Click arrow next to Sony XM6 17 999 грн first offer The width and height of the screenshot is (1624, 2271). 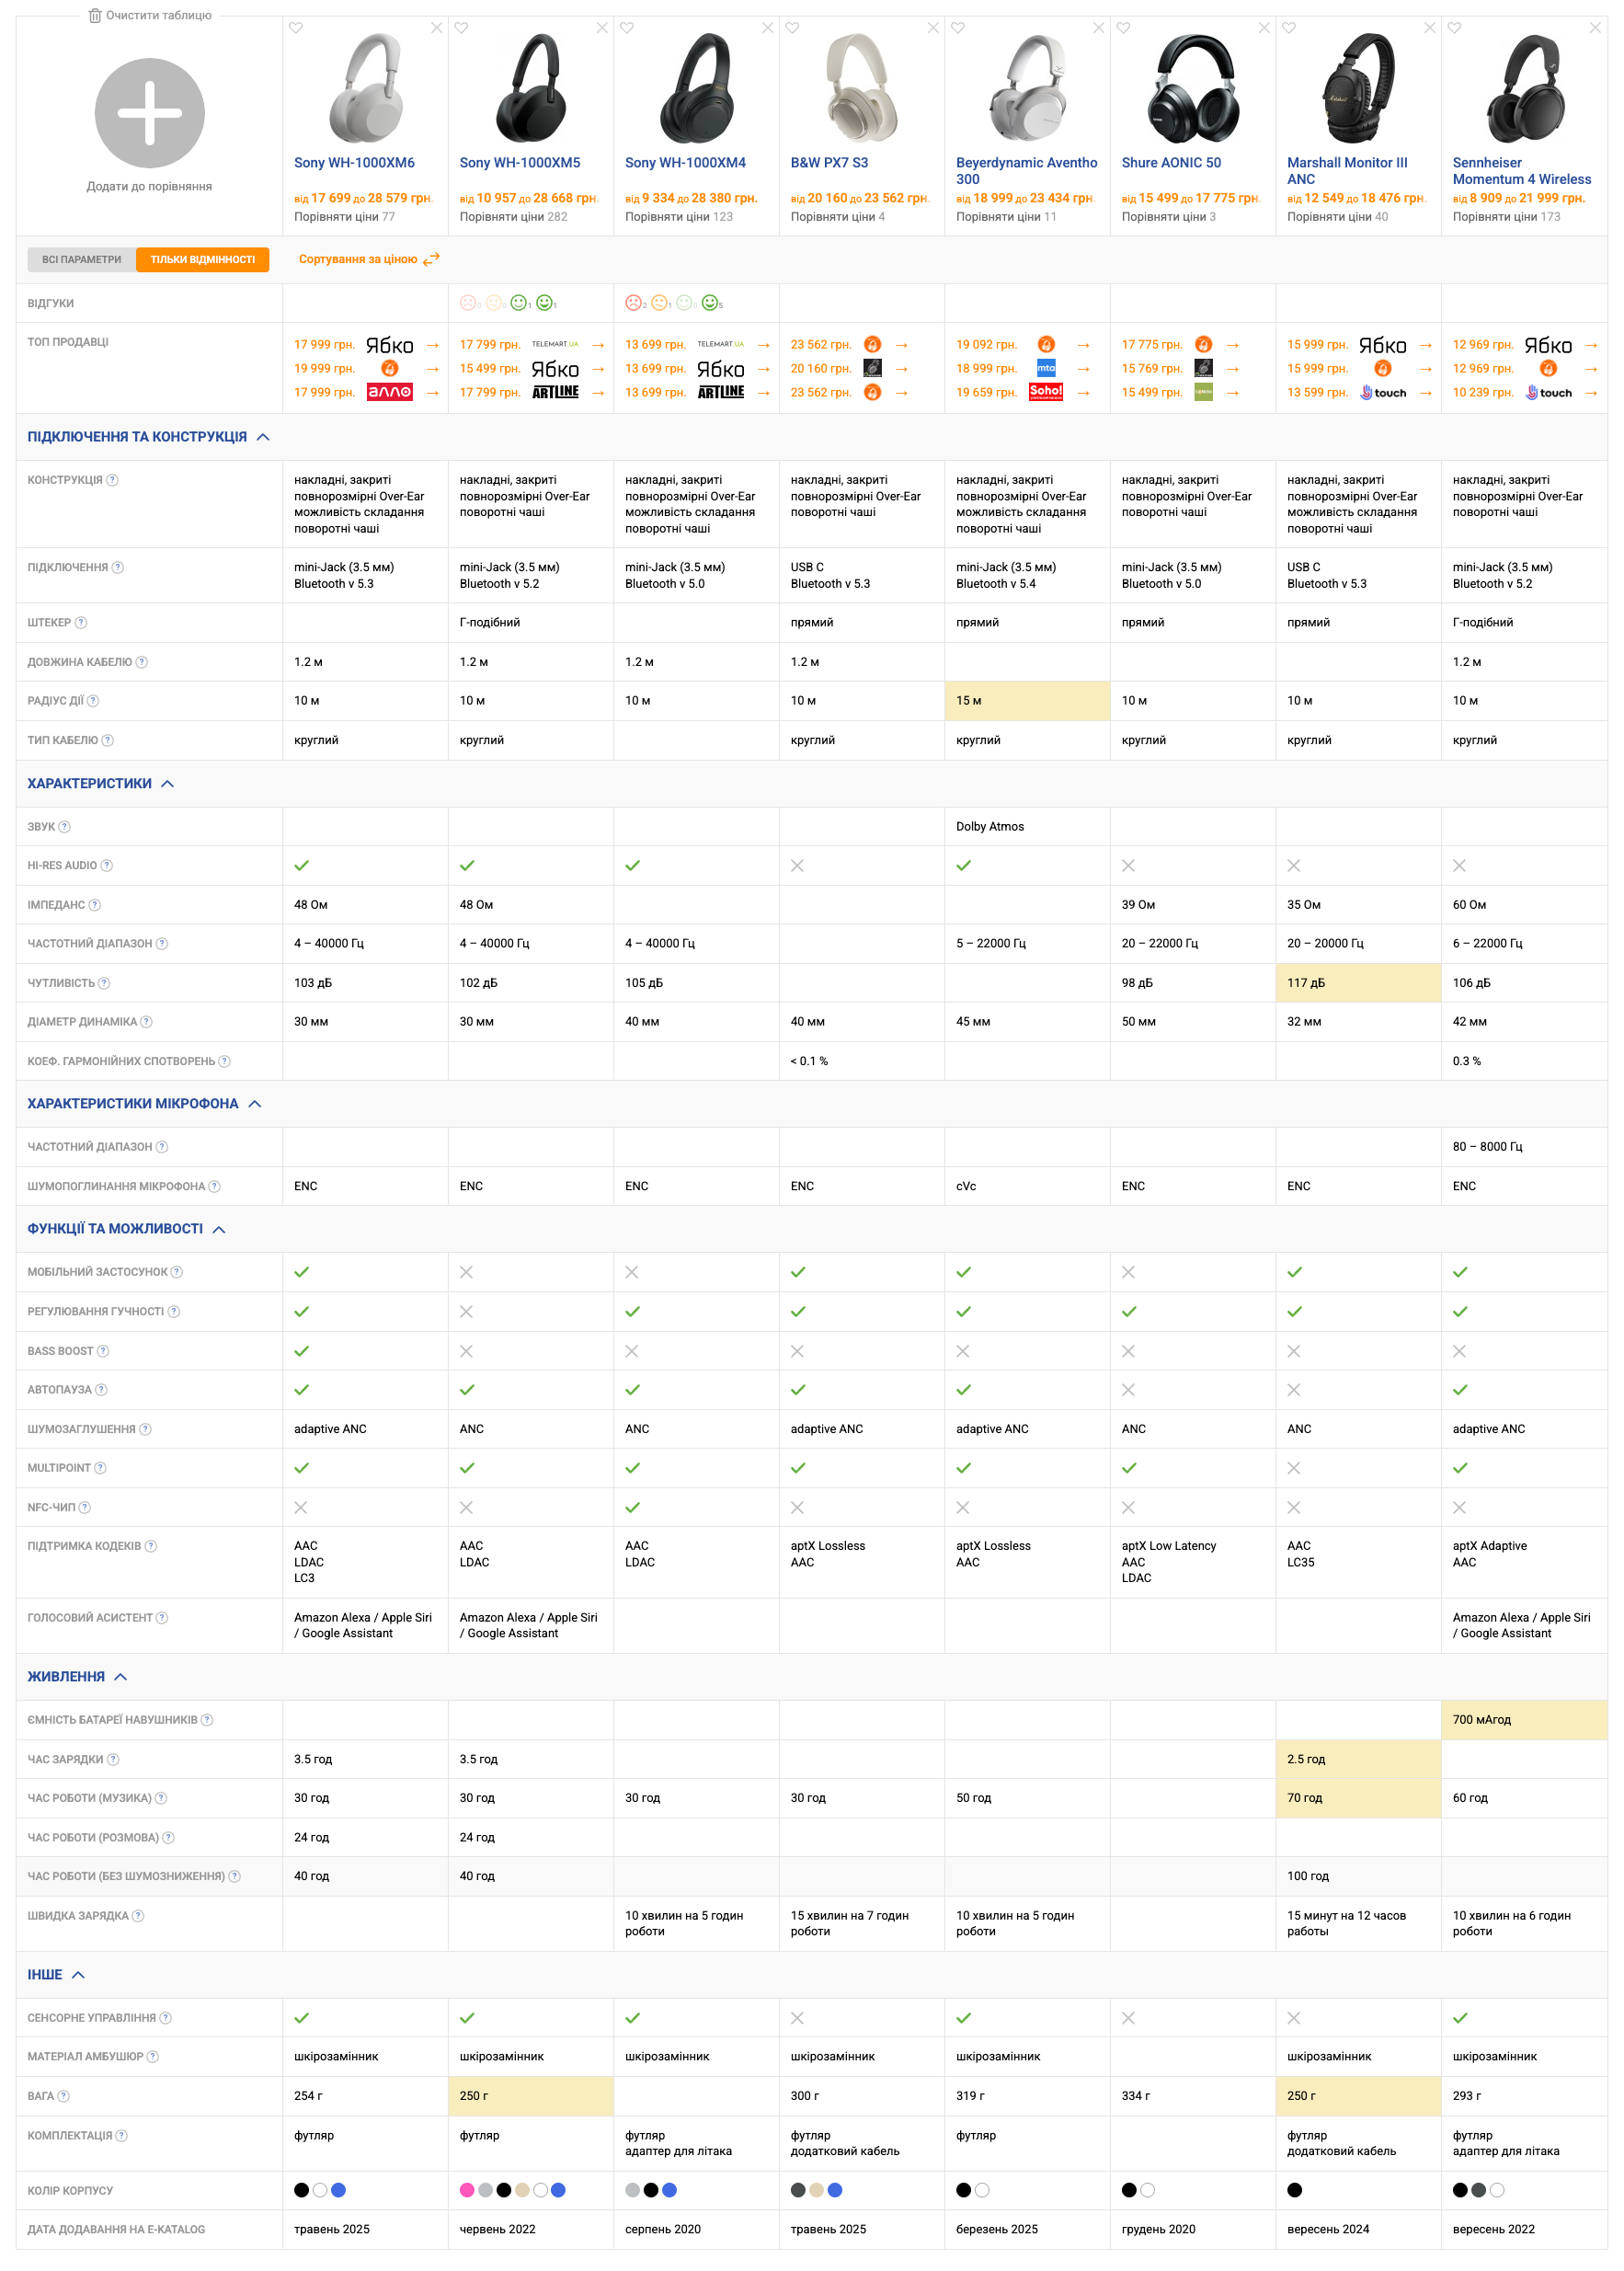[433, 345]
